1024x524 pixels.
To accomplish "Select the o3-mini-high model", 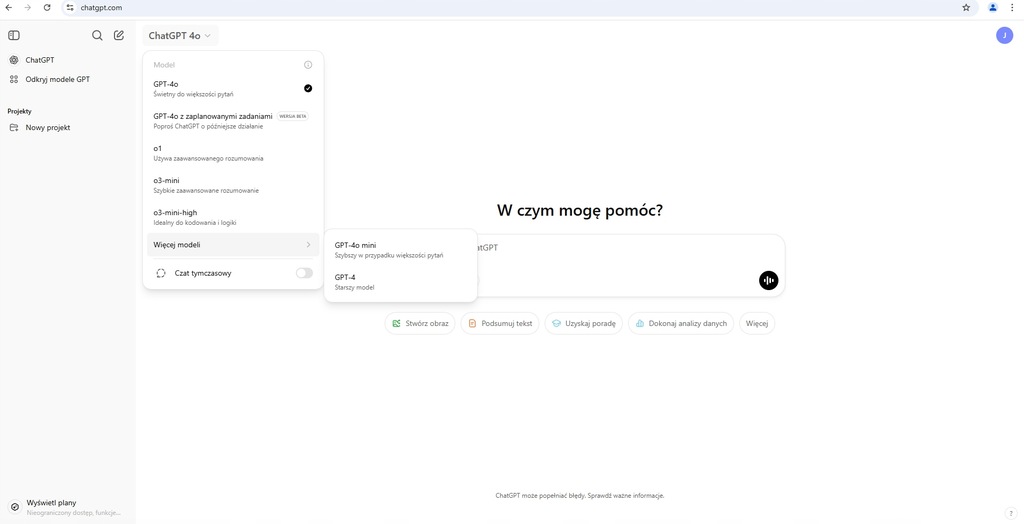I will [x=232, y=217].
